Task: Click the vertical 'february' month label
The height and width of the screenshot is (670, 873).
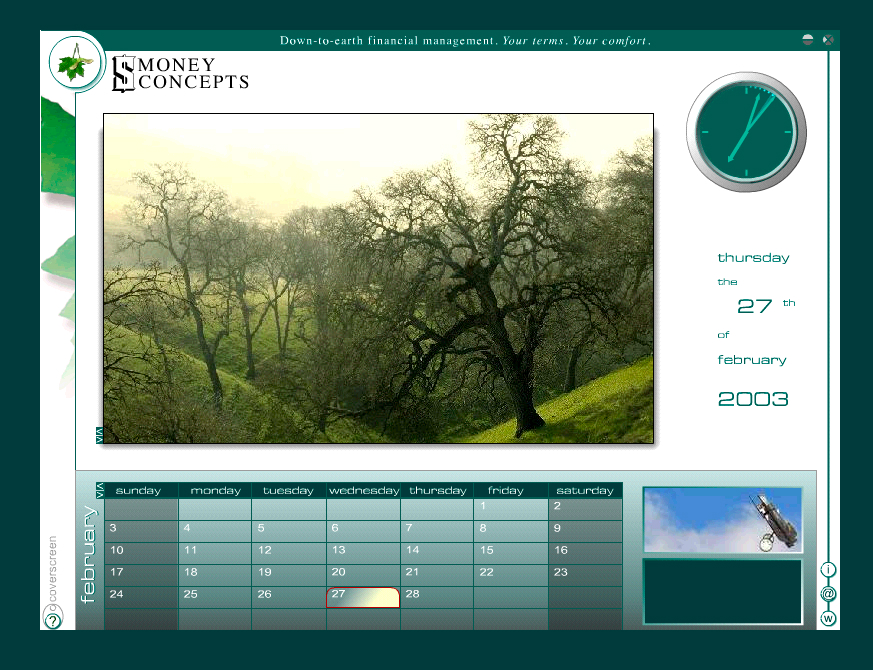Action: [89, 555]
